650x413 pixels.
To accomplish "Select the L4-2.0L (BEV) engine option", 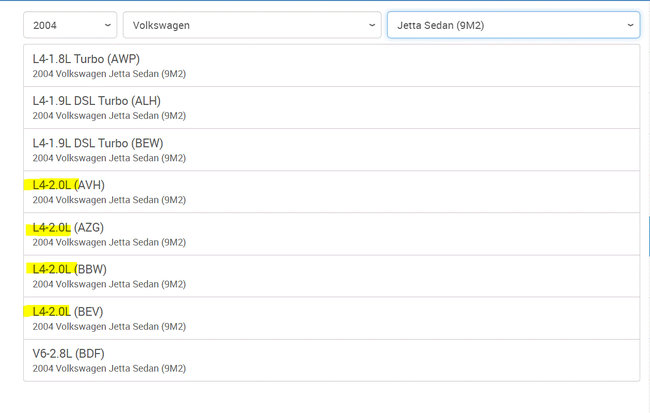I will 330,317.
